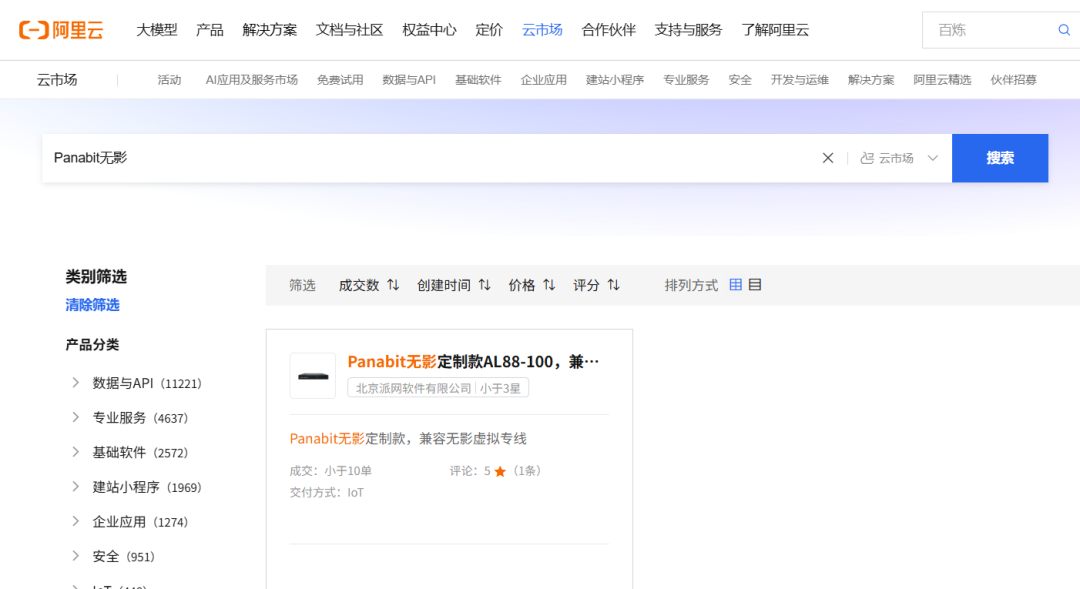Click the 清除筛选 link
1080x589 pixels.
[x=92, y=305]
